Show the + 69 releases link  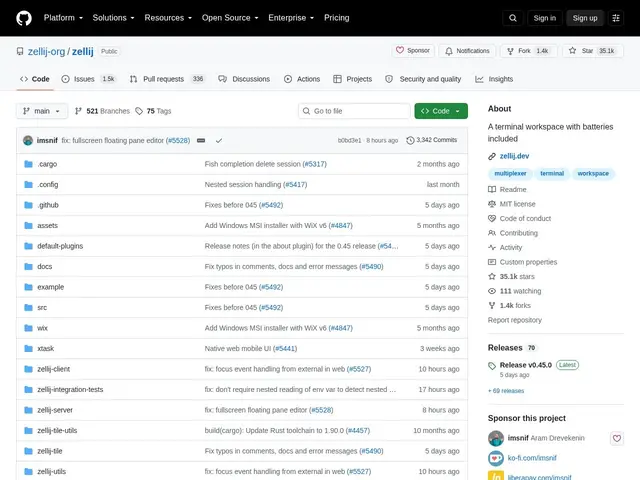pyautogui.click(x=506, y=391)
